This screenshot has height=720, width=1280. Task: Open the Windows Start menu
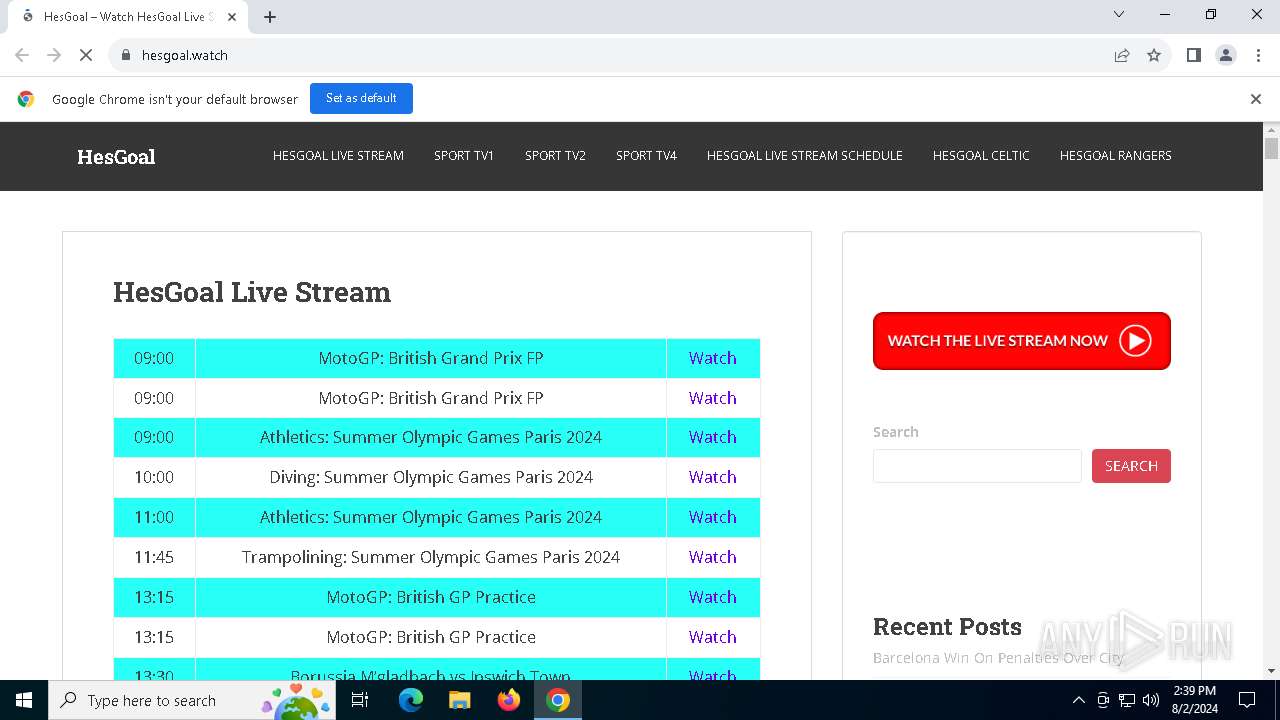(24, 700)
